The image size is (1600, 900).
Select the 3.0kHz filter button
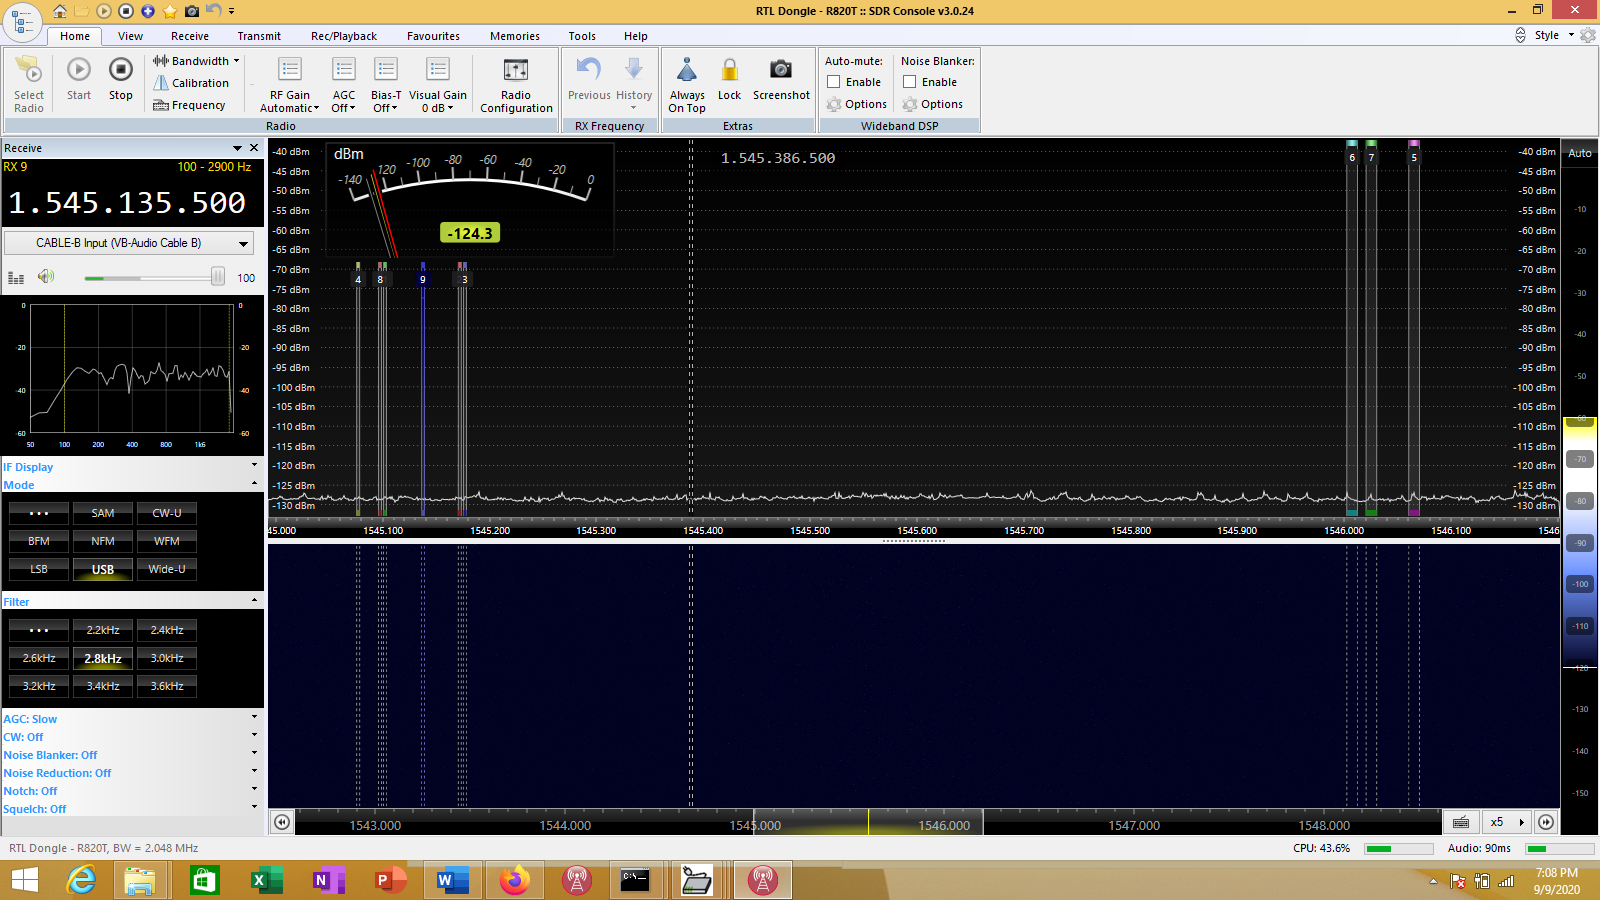167,658
